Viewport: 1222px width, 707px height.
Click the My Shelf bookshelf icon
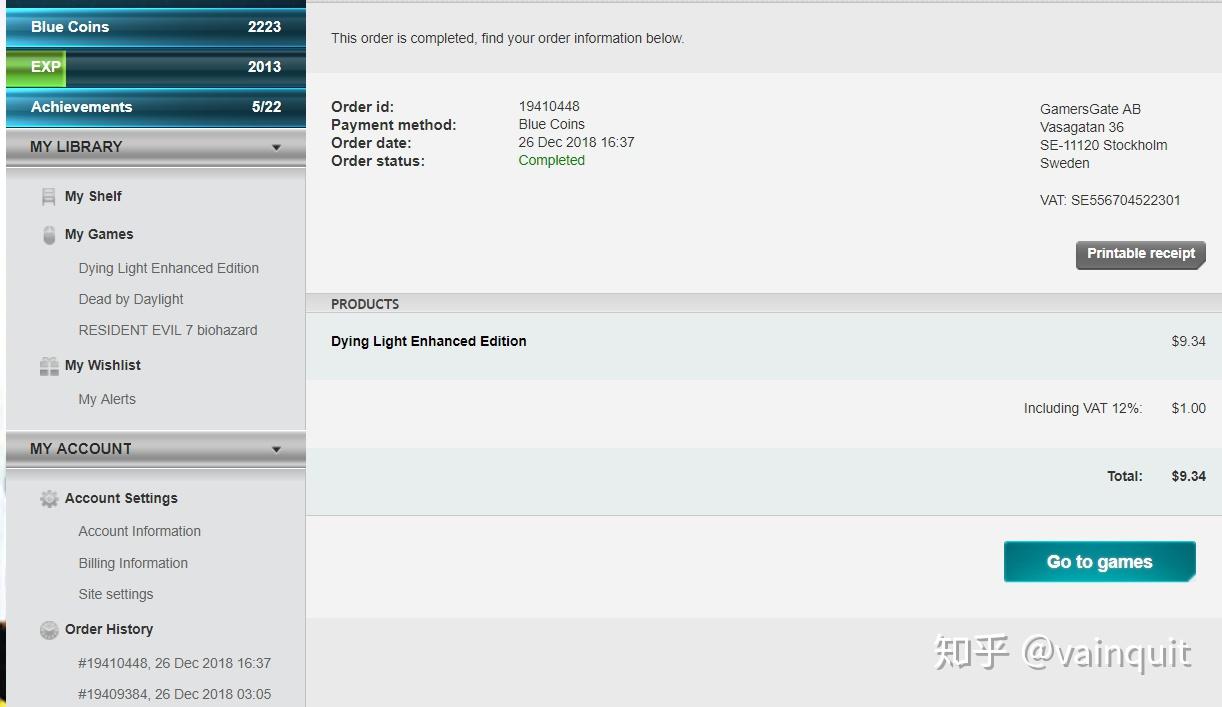[x=48, y=197]
